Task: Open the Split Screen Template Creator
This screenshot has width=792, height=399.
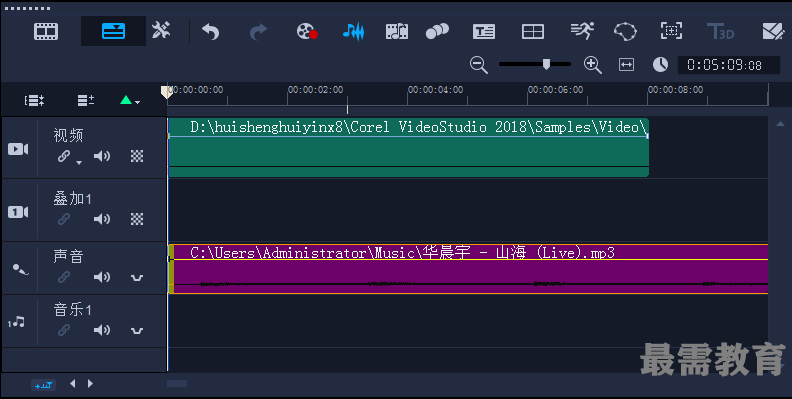Action: (533, 31)
